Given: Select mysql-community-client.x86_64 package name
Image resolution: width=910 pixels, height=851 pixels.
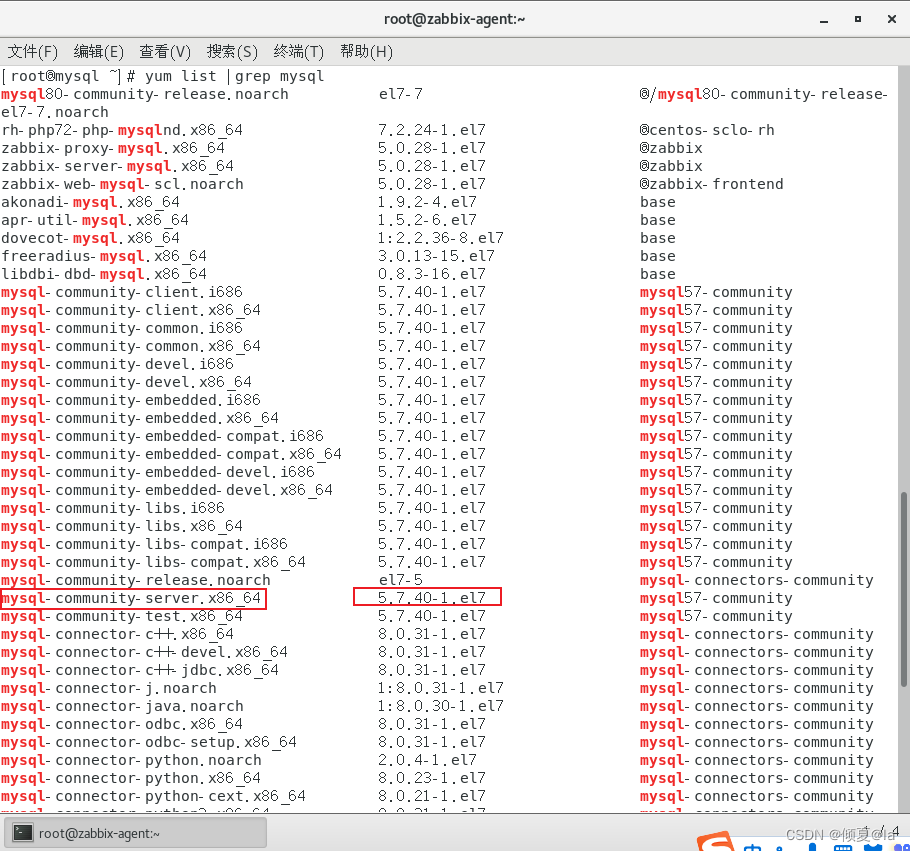Looking at the screenshot, I should pos(131,310).
